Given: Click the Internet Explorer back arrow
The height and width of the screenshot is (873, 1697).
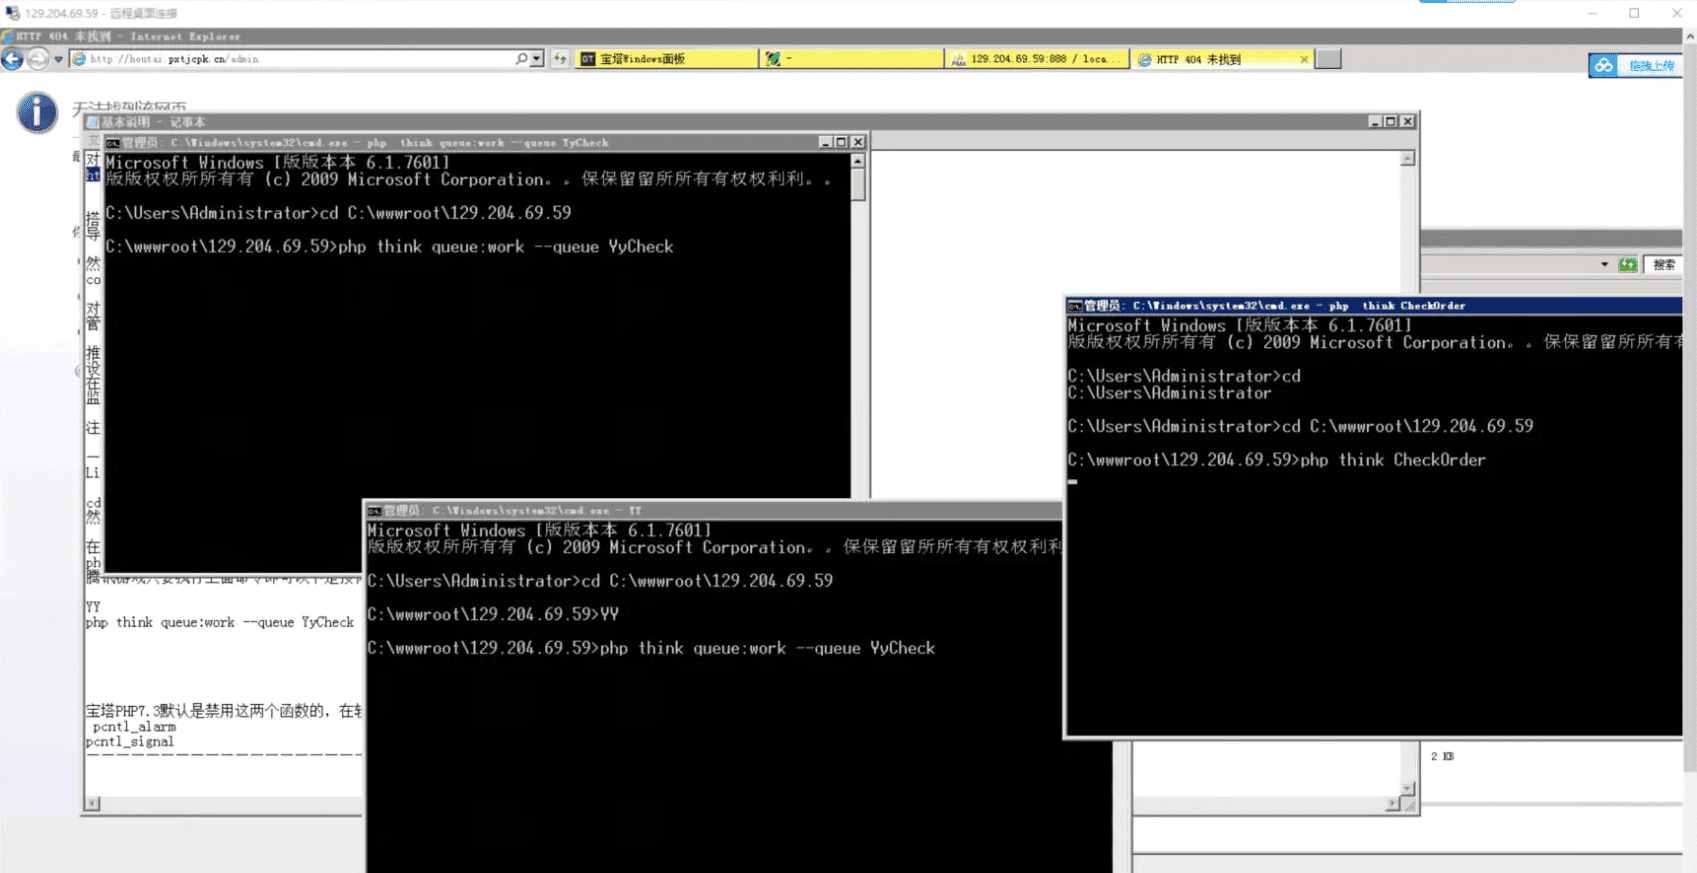Looking at the screenshot, I should coord(12,59).
